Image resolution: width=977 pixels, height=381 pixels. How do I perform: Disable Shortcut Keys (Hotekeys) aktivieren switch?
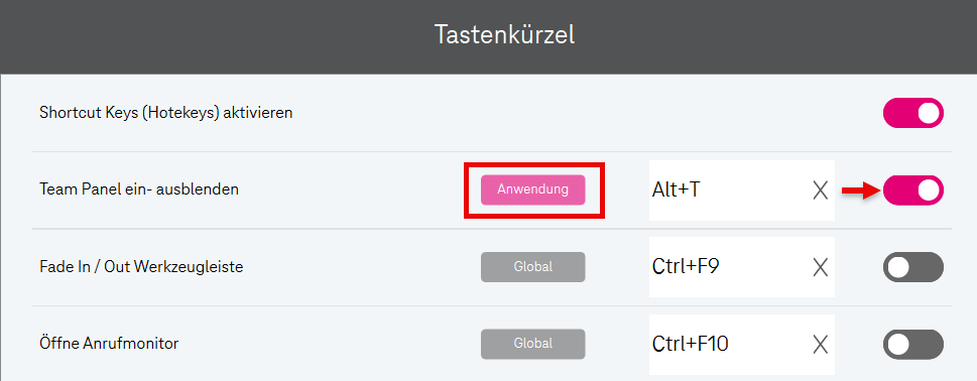tap(913, 113)
